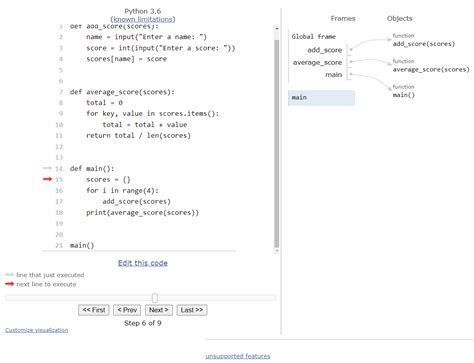Screen dimensions: 474x363
Task: Click the main() function object
Action: point(404,95)
